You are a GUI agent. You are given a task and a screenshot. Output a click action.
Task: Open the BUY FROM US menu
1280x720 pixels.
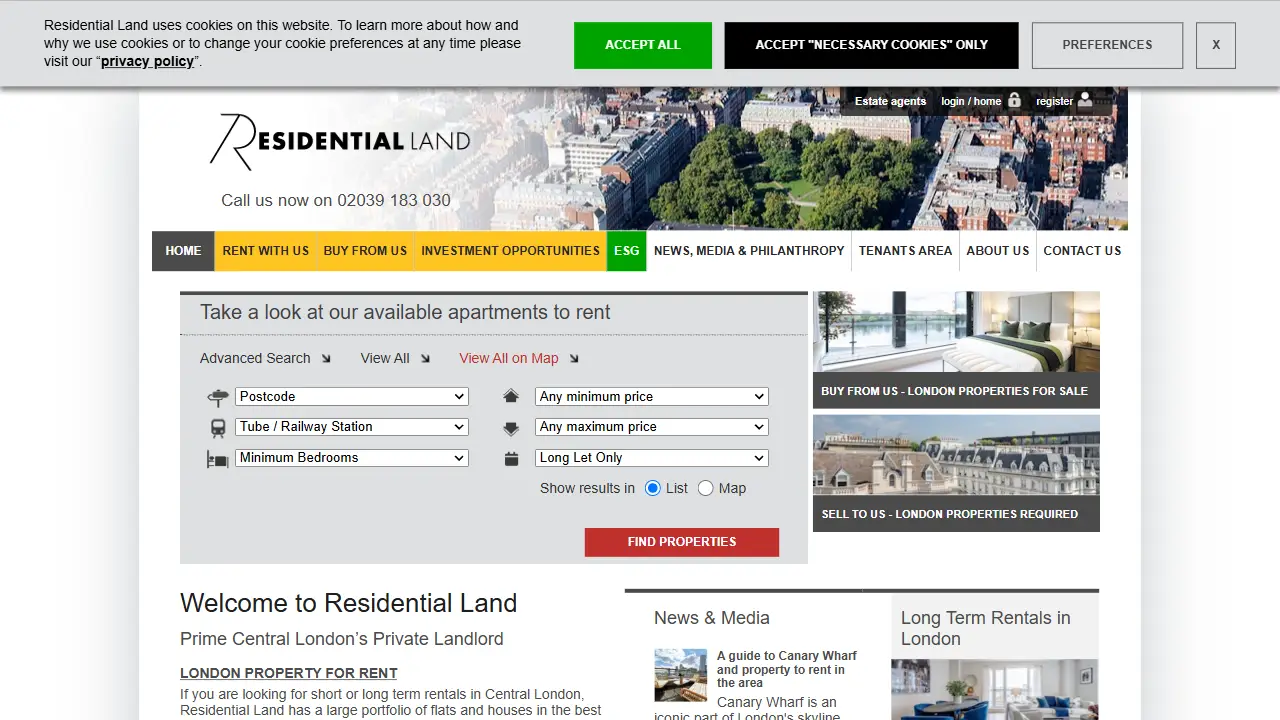click(x=365, y=251)
